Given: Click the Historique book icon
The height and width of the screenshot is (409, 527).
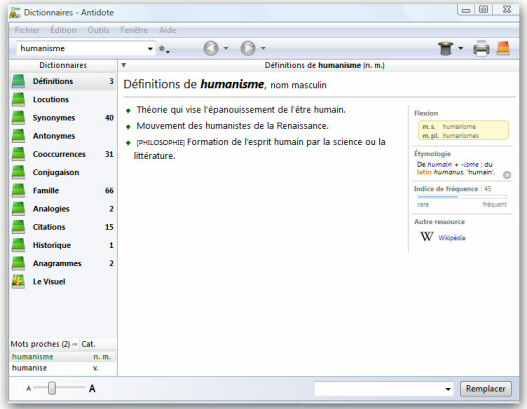Looking at the screenshot, I should (18, 245).
